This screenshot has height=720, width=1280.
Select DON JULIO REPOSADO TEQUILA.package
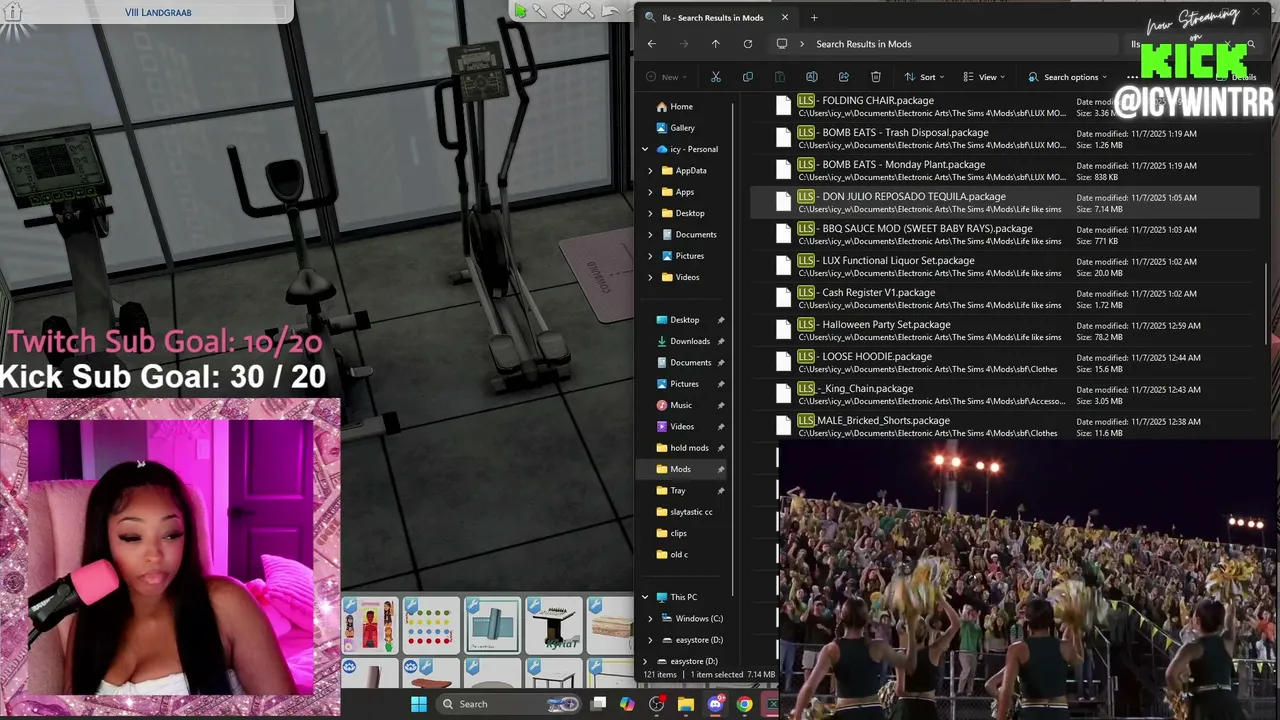click(x=1004, y=202)
